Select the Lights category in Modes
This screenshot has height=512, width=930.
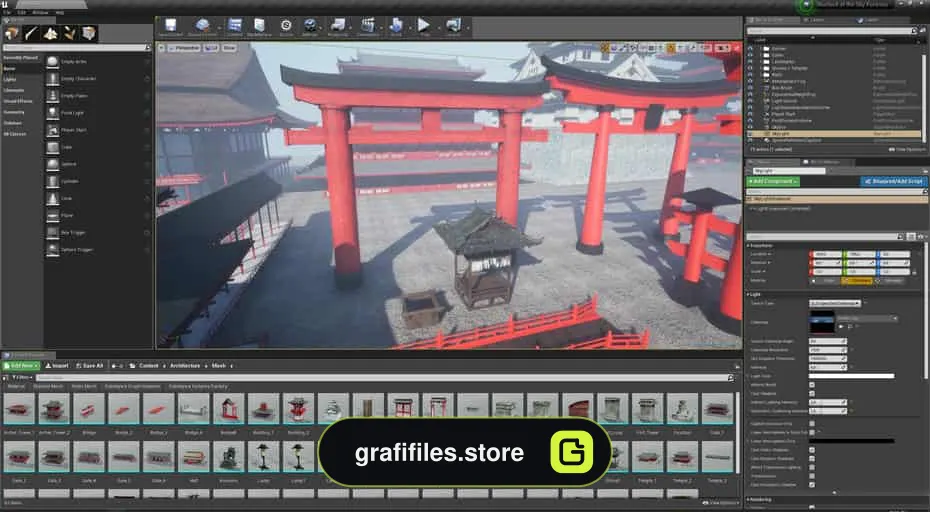click(10, 79)
